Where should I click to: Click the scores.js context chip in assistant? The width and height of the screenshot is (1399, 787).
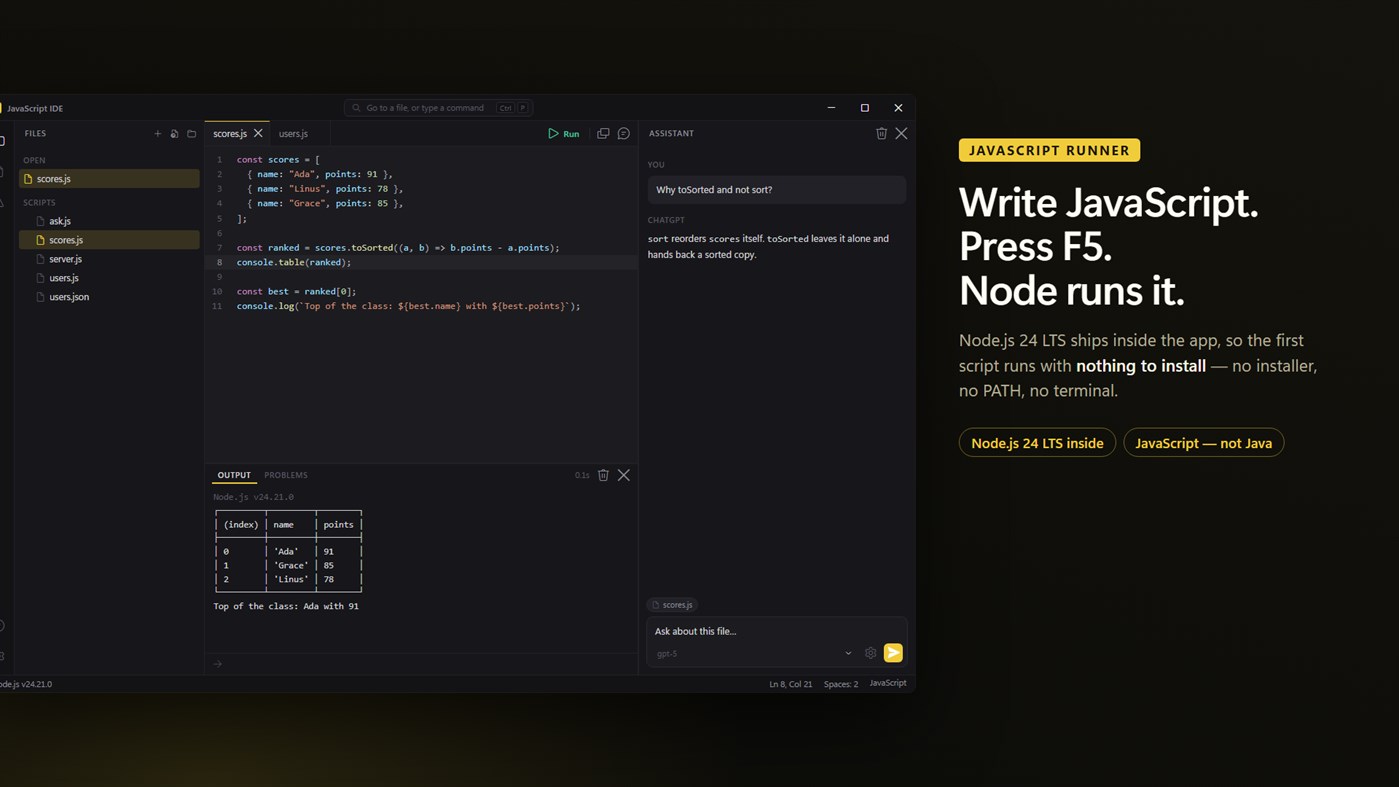[x=672, y=605]
